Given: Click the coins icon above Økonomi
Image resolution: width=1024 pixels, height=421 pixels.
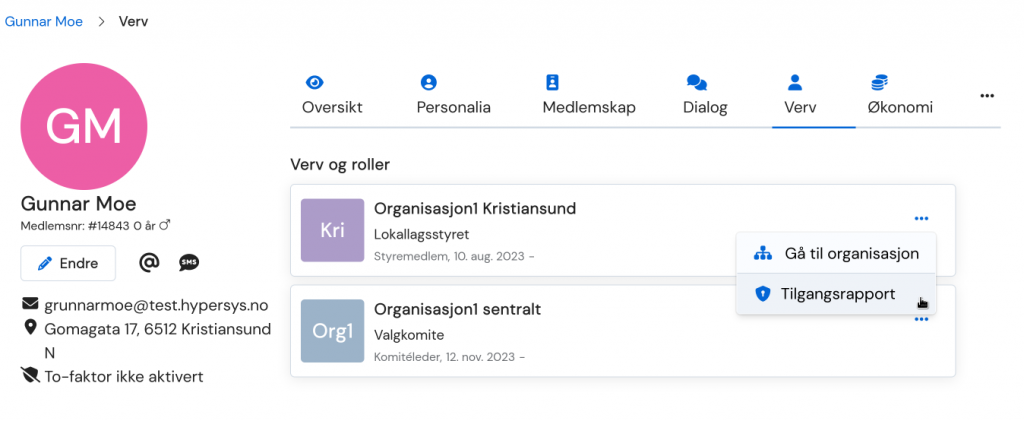Looking at the screenshot, I should (879, 82).
